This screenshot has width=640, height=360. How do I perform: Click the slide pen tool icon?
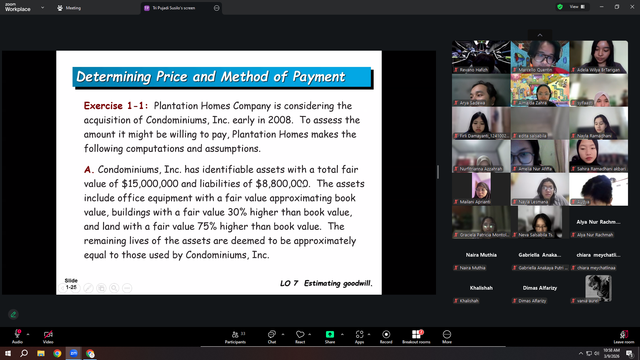coord(88,288)
